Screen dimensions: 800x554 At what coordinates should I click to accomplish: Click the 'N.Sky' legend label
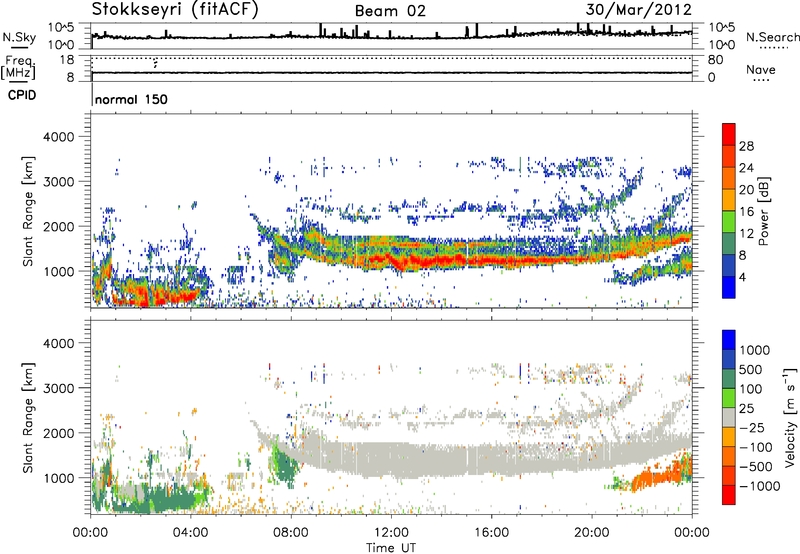tap(19, 37)
